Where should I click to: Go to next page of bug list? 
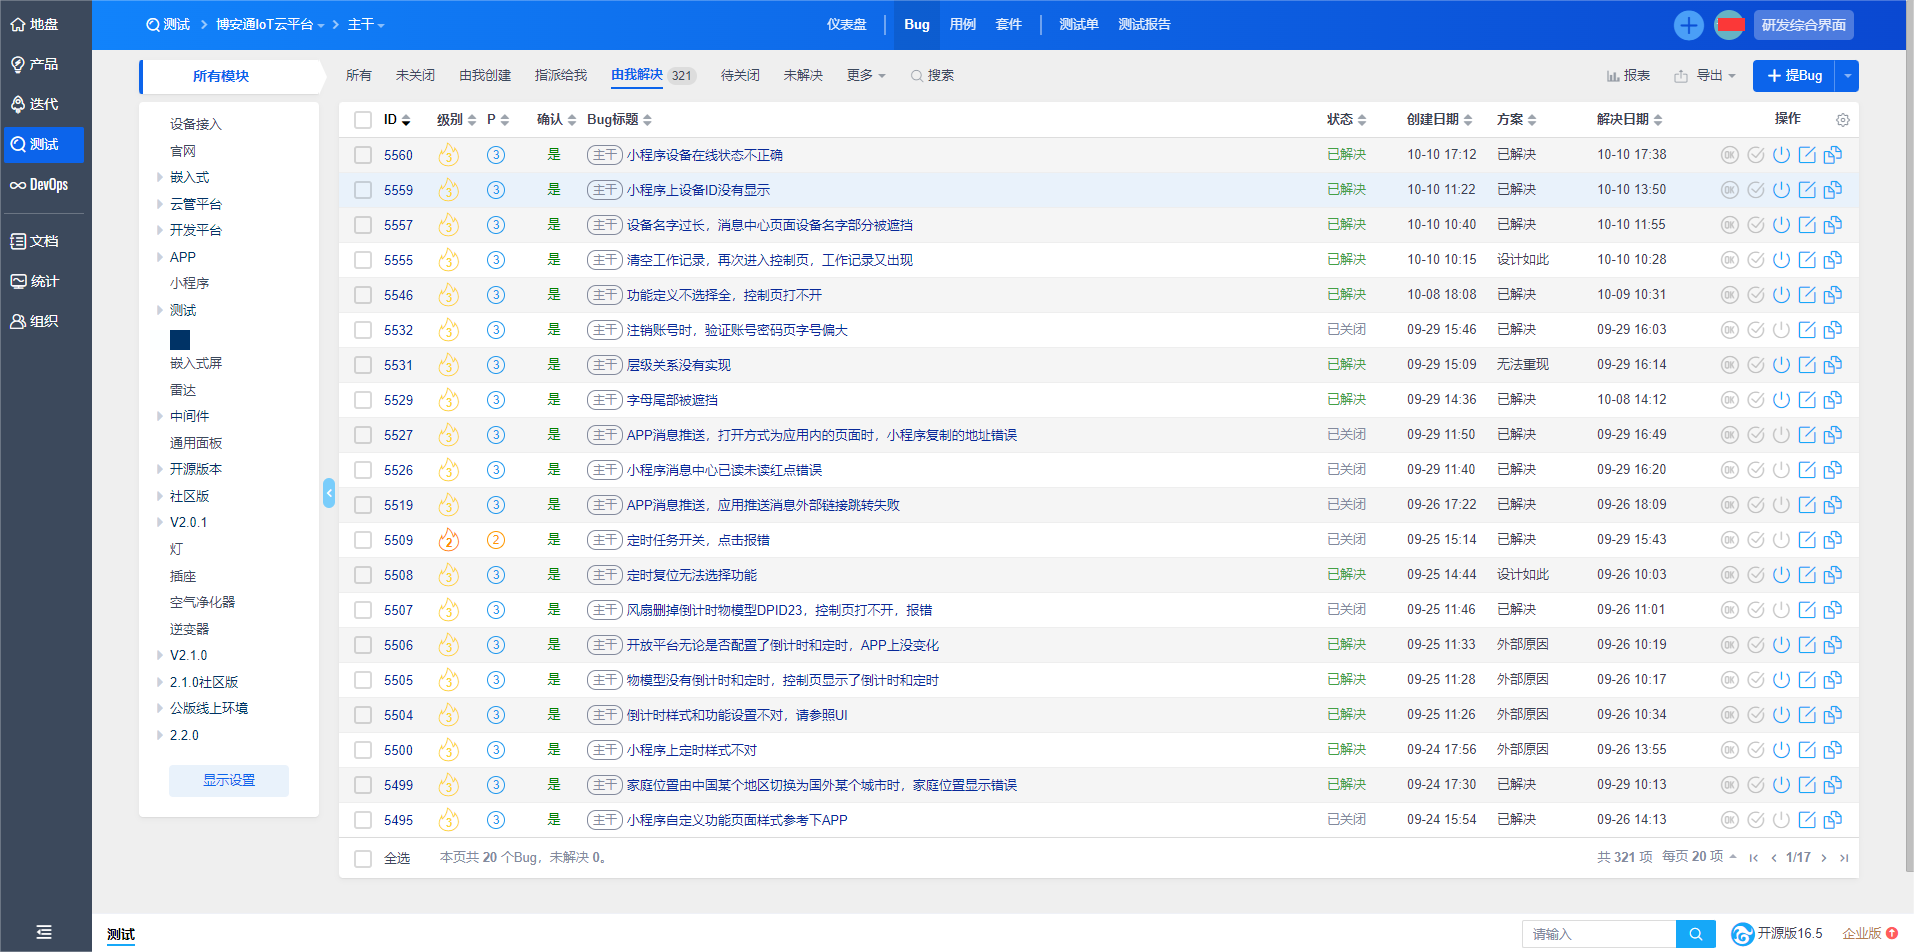[1824, 858]
